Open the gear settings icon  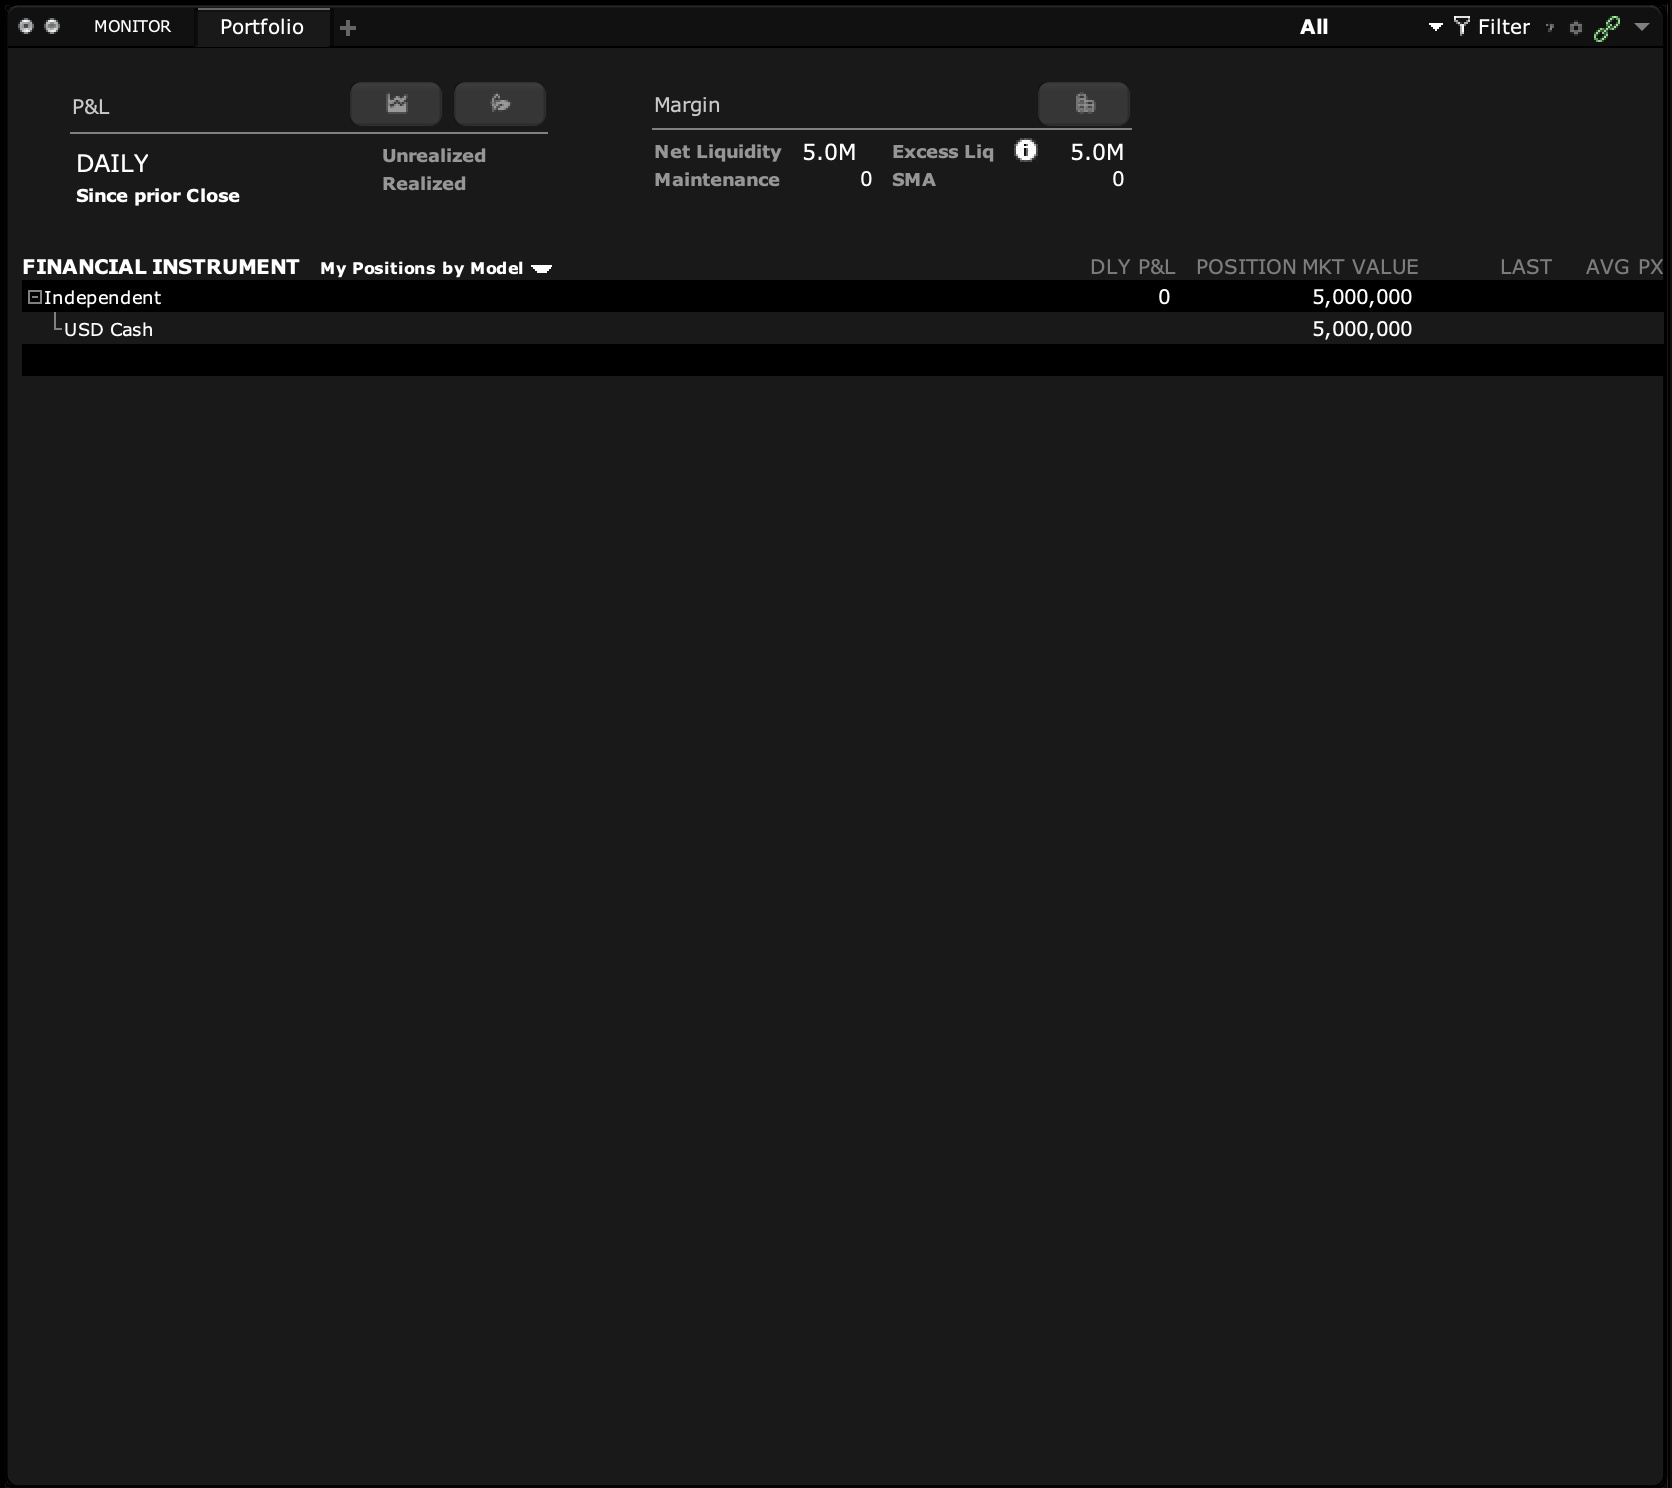[1576, 28]
